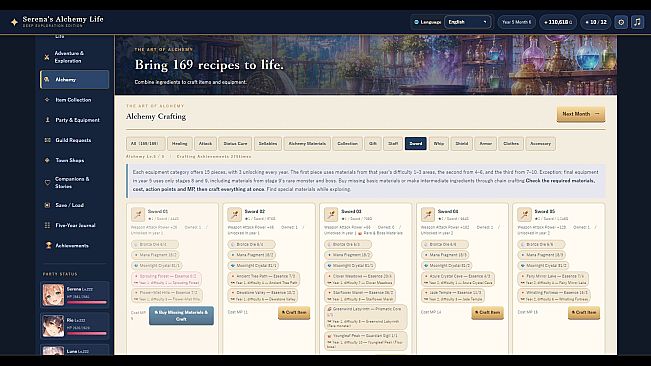Select the Accessory filter tab

tap(541, 144)
